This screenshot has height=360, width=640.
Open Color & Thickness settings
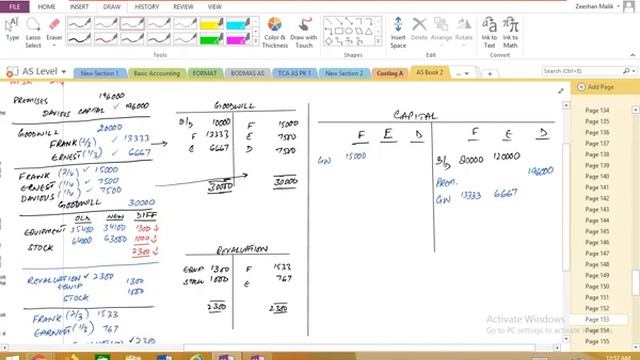coord(275,33)
